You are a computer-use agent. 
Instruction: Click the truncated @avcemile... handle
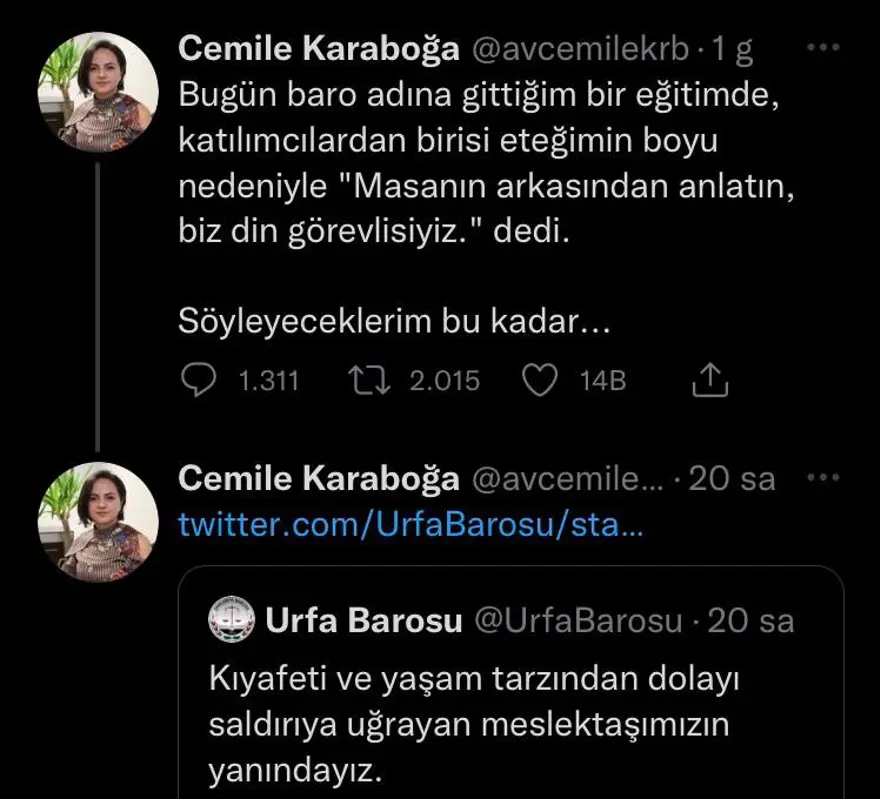pos(565,479)
